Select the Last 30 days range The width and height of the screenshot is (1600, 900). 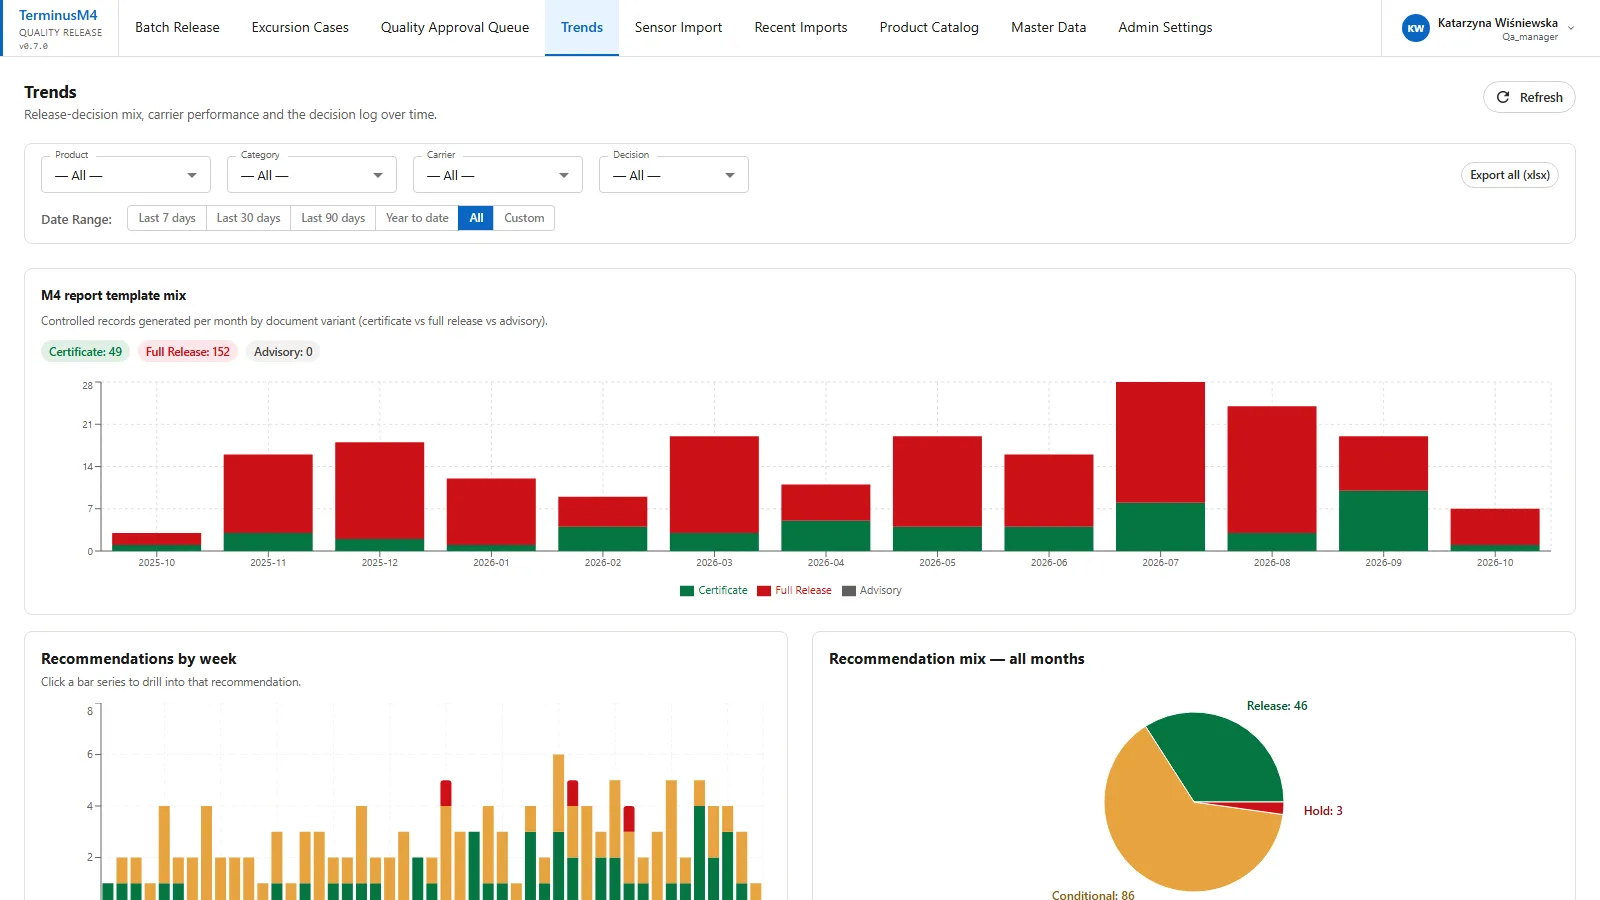pos(248,218)
